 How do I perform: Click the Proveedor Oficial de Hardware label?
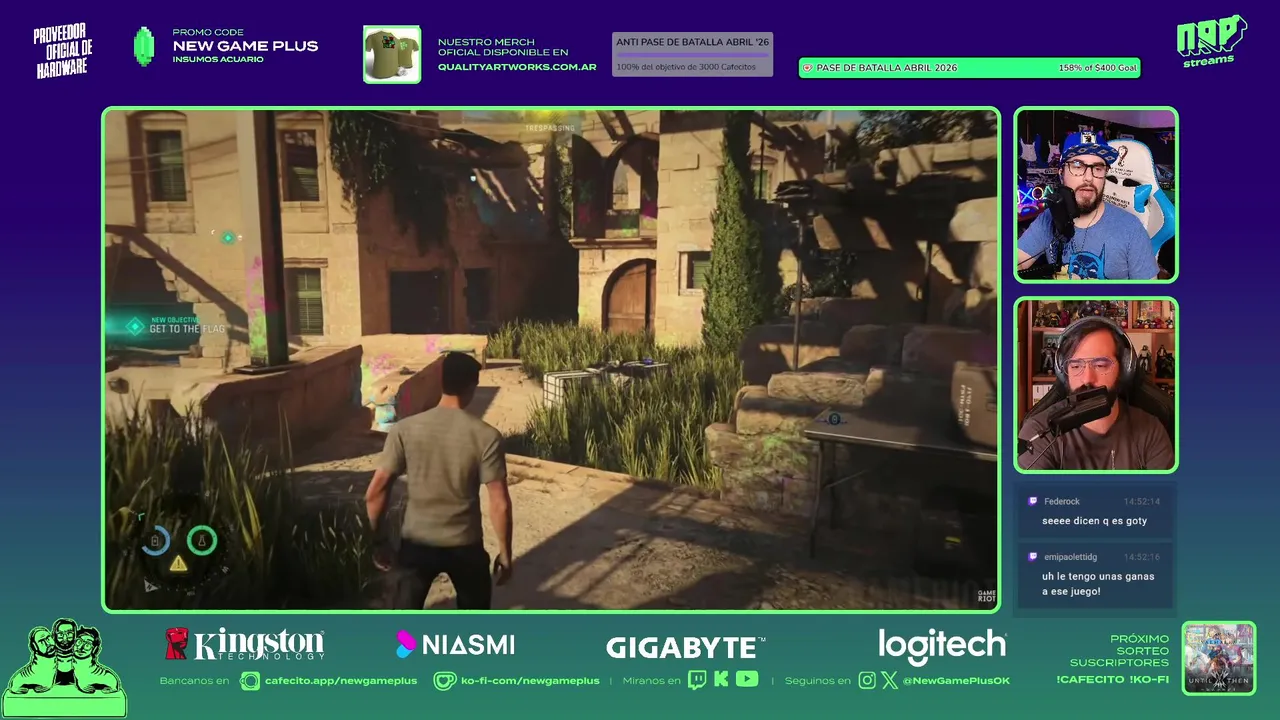[63, 51]
